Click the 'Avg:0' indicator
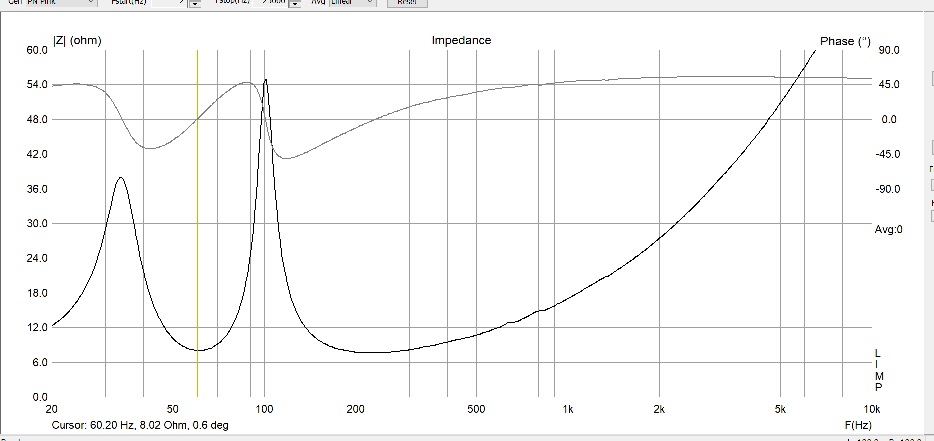The image size is (934, 441). click(x=888, y=229)
